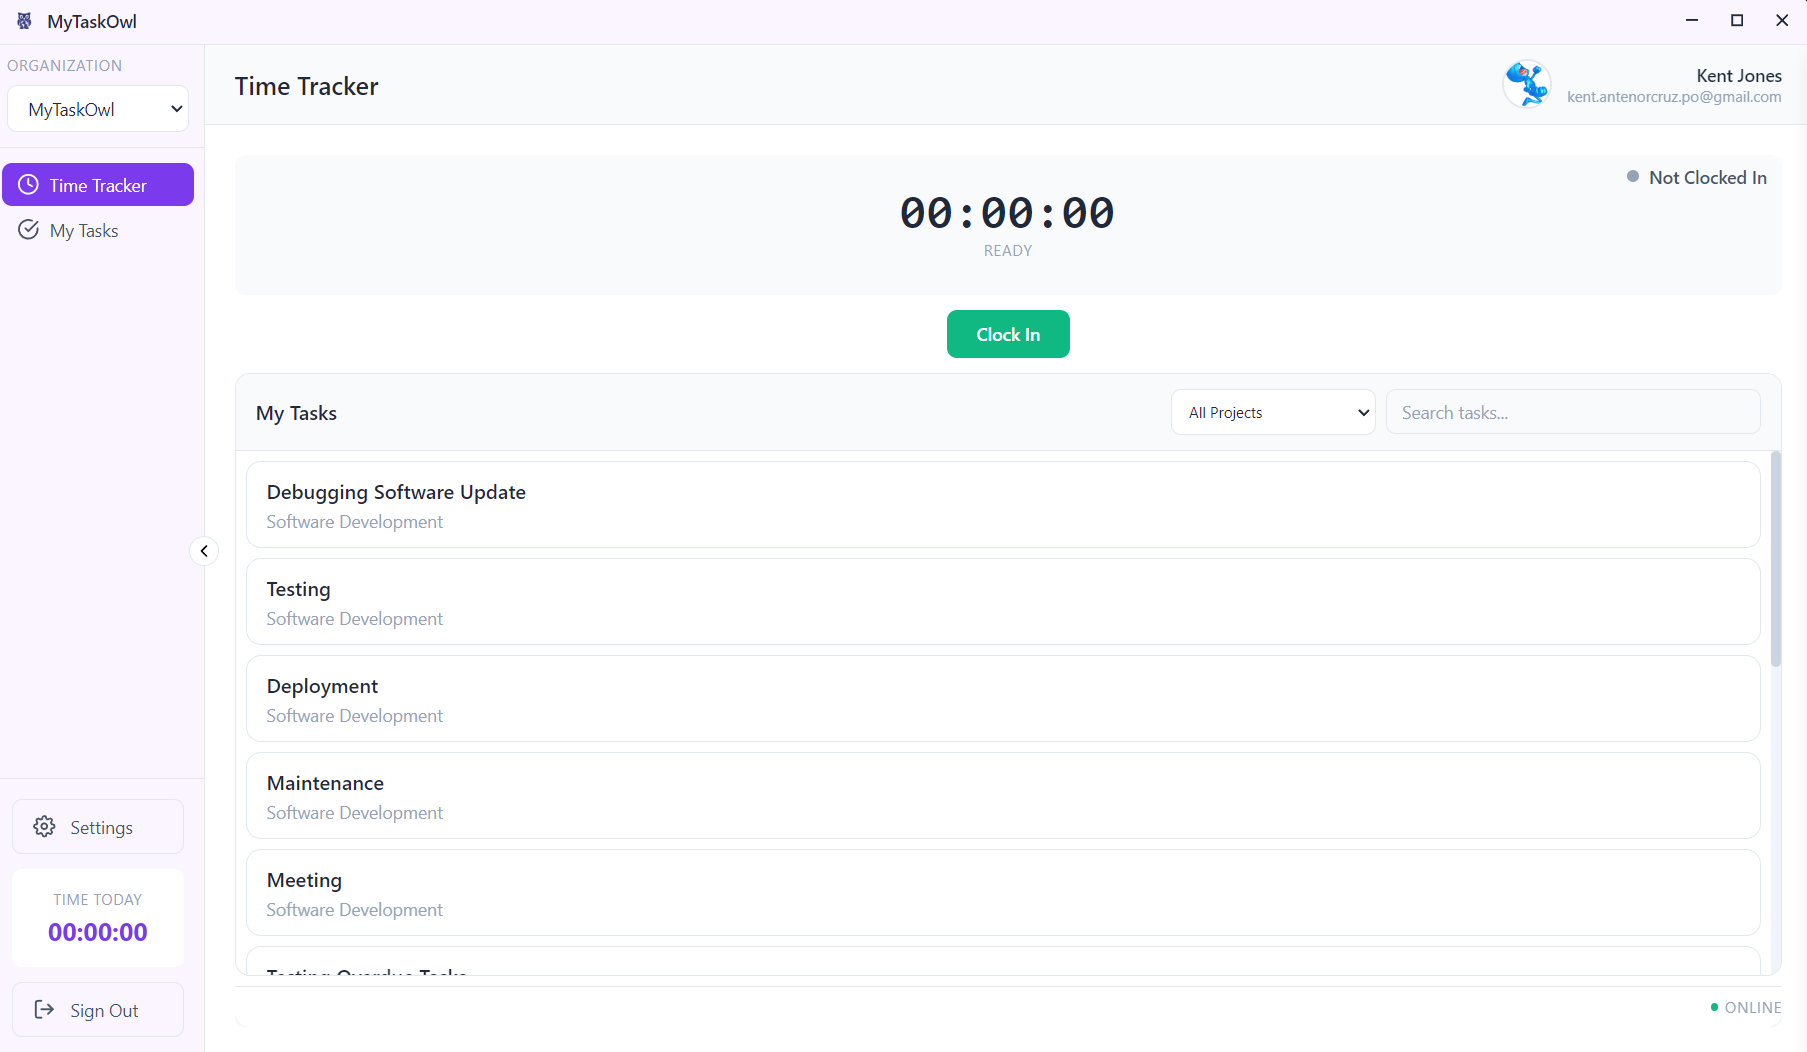Click the READY label under the timer
Image resolution: width=1807 pixels, height=1052 pixels.
pyautogui.click(x=1008, y=251)
